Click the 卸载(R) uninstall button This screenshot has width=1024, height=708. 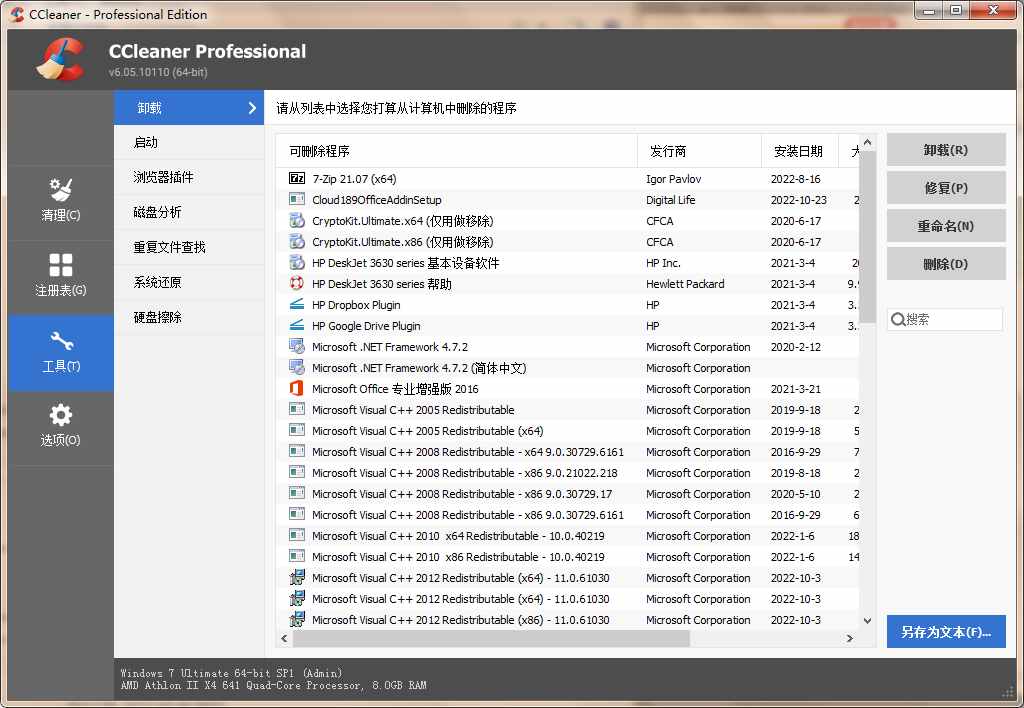click(945, 148)
